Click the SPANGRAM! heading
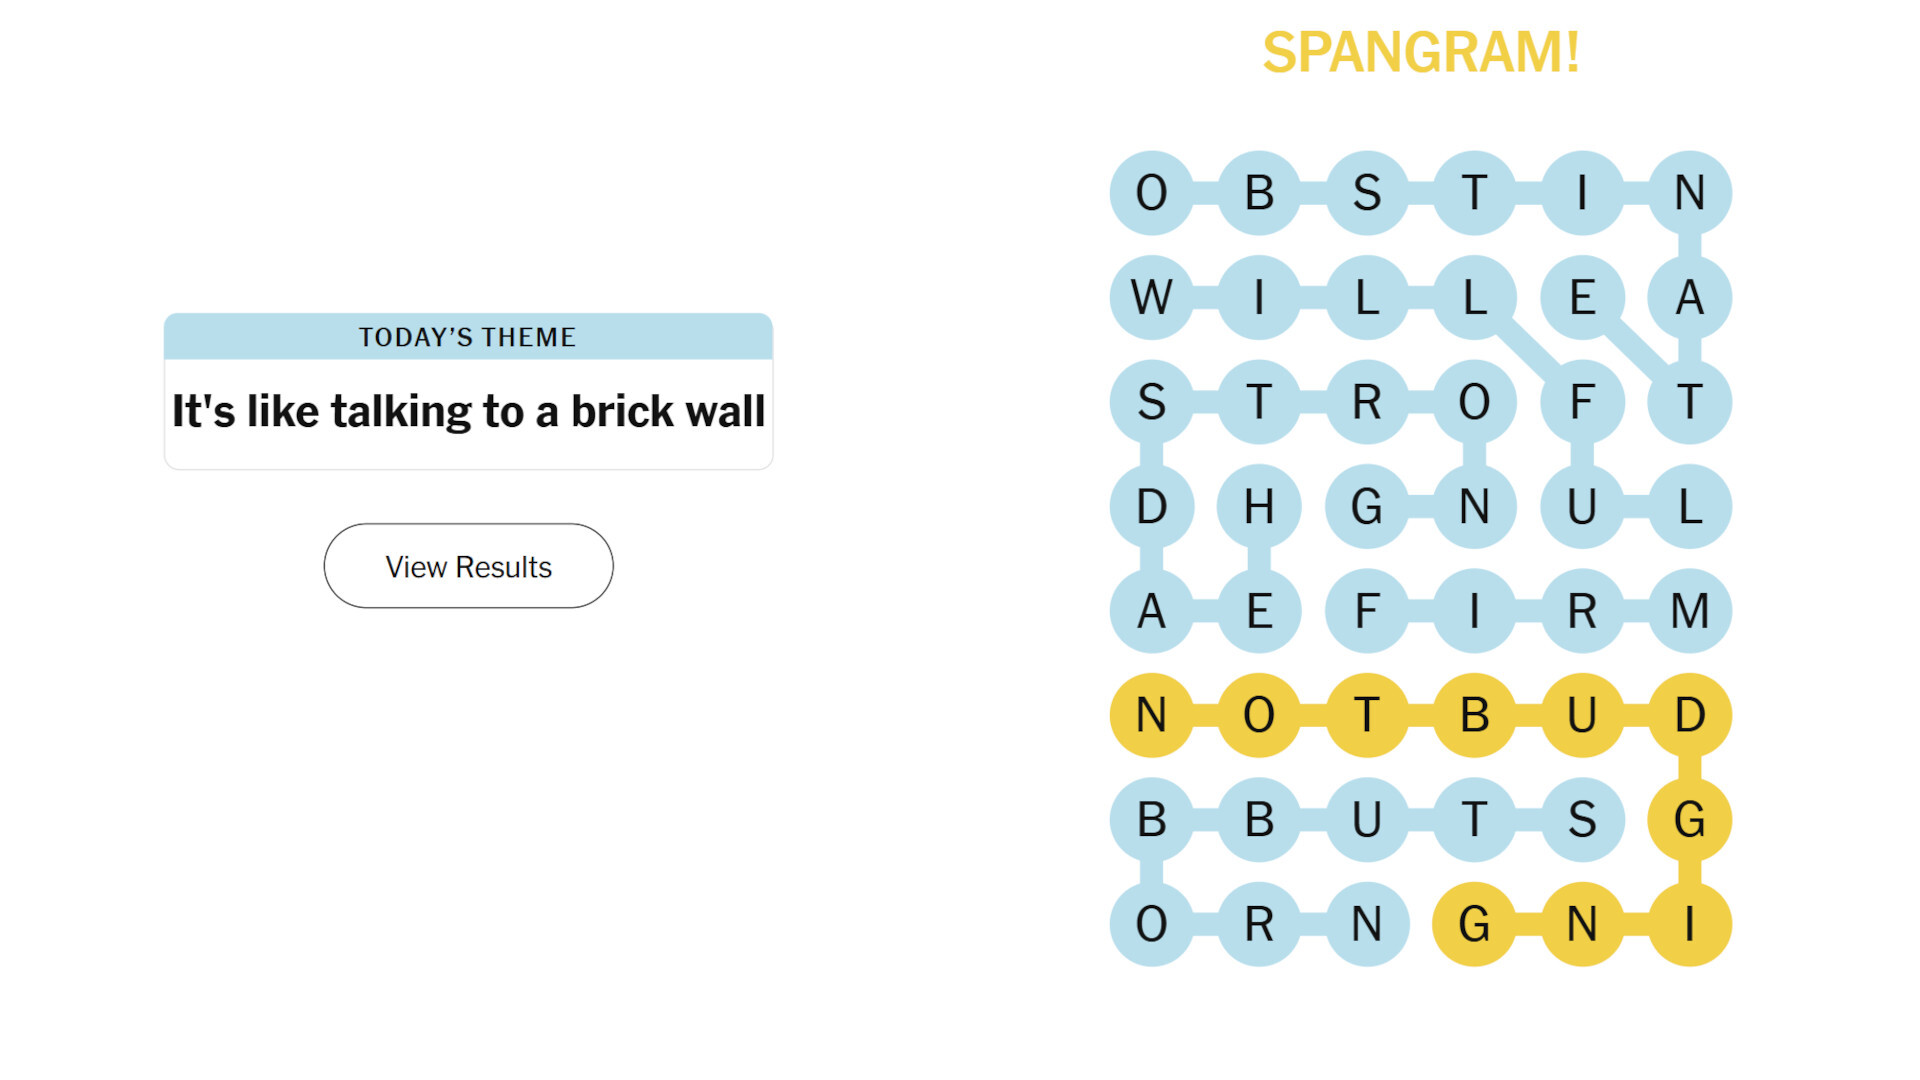This screenshot has width=1920, height=1080. tap(1421, 52)
